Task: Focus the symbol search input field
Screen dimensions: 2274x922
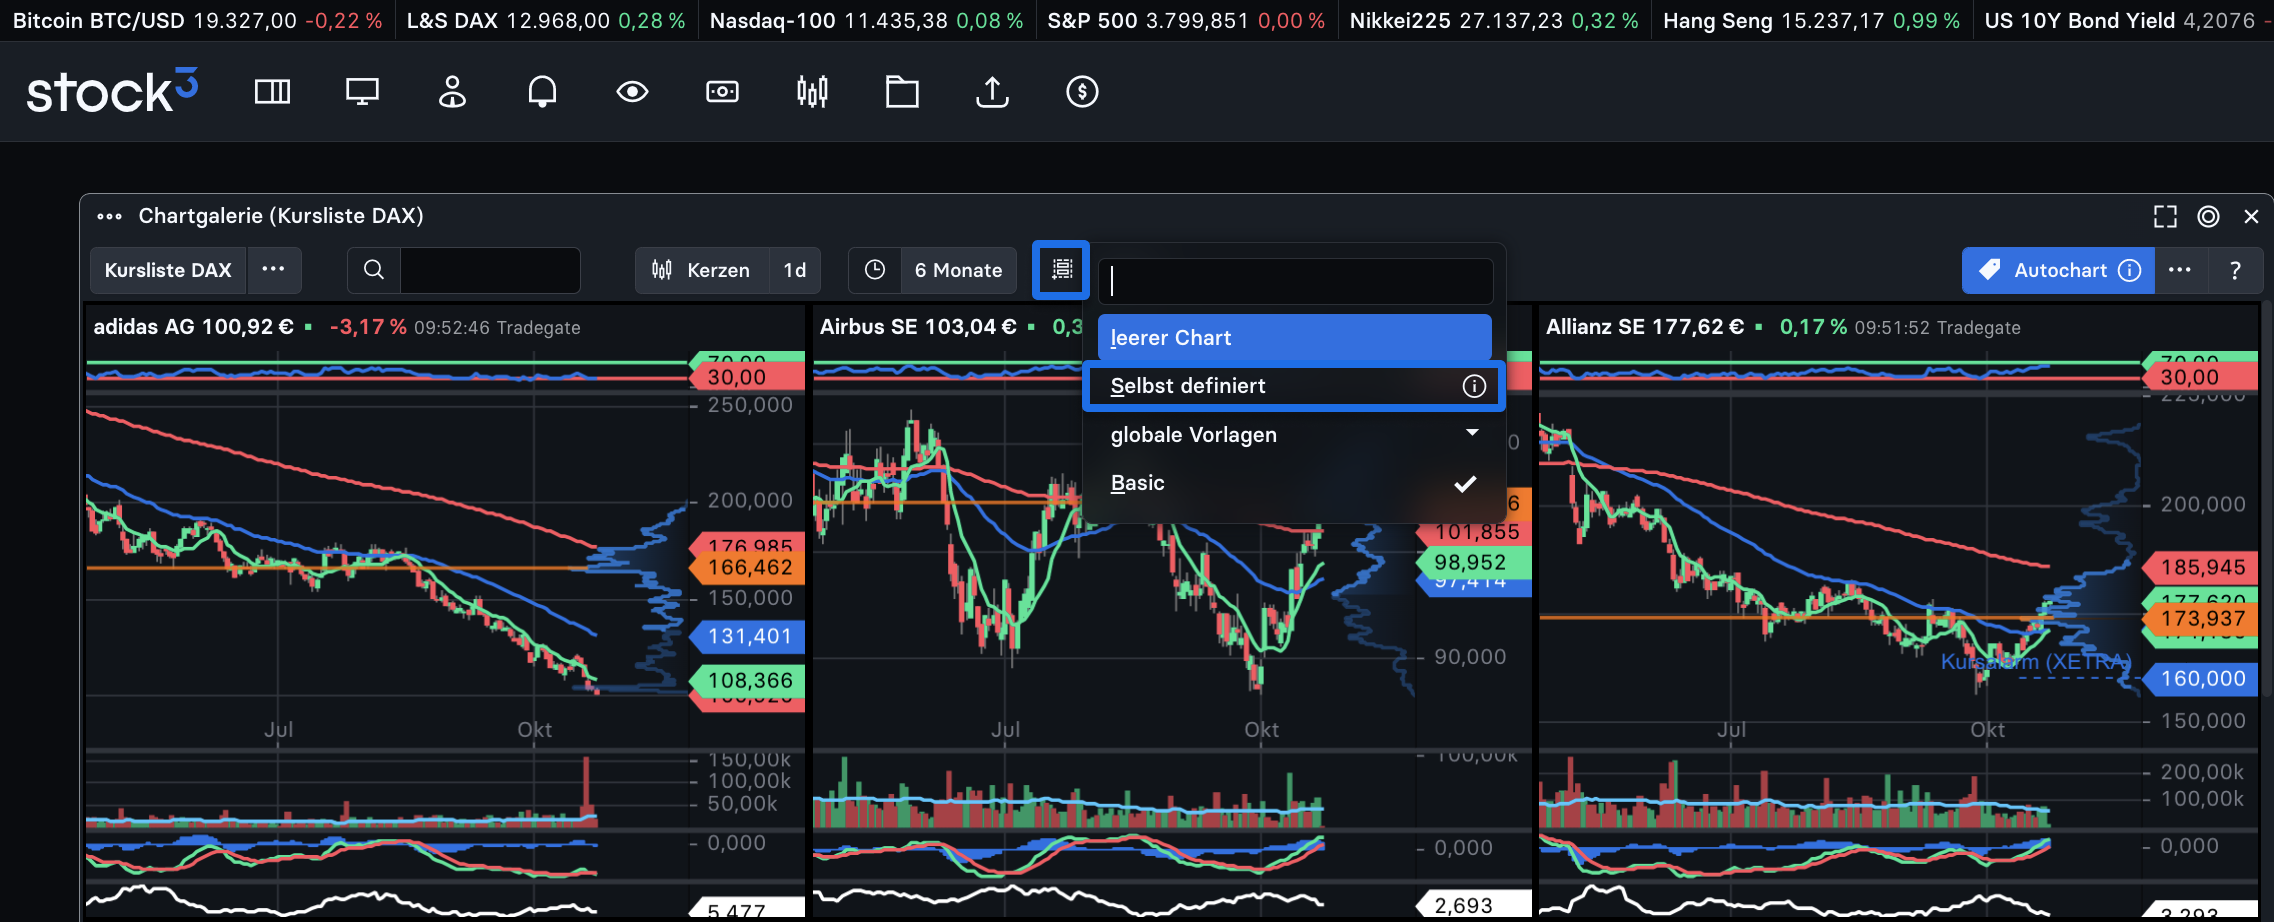Action: (x=490, y=270)
